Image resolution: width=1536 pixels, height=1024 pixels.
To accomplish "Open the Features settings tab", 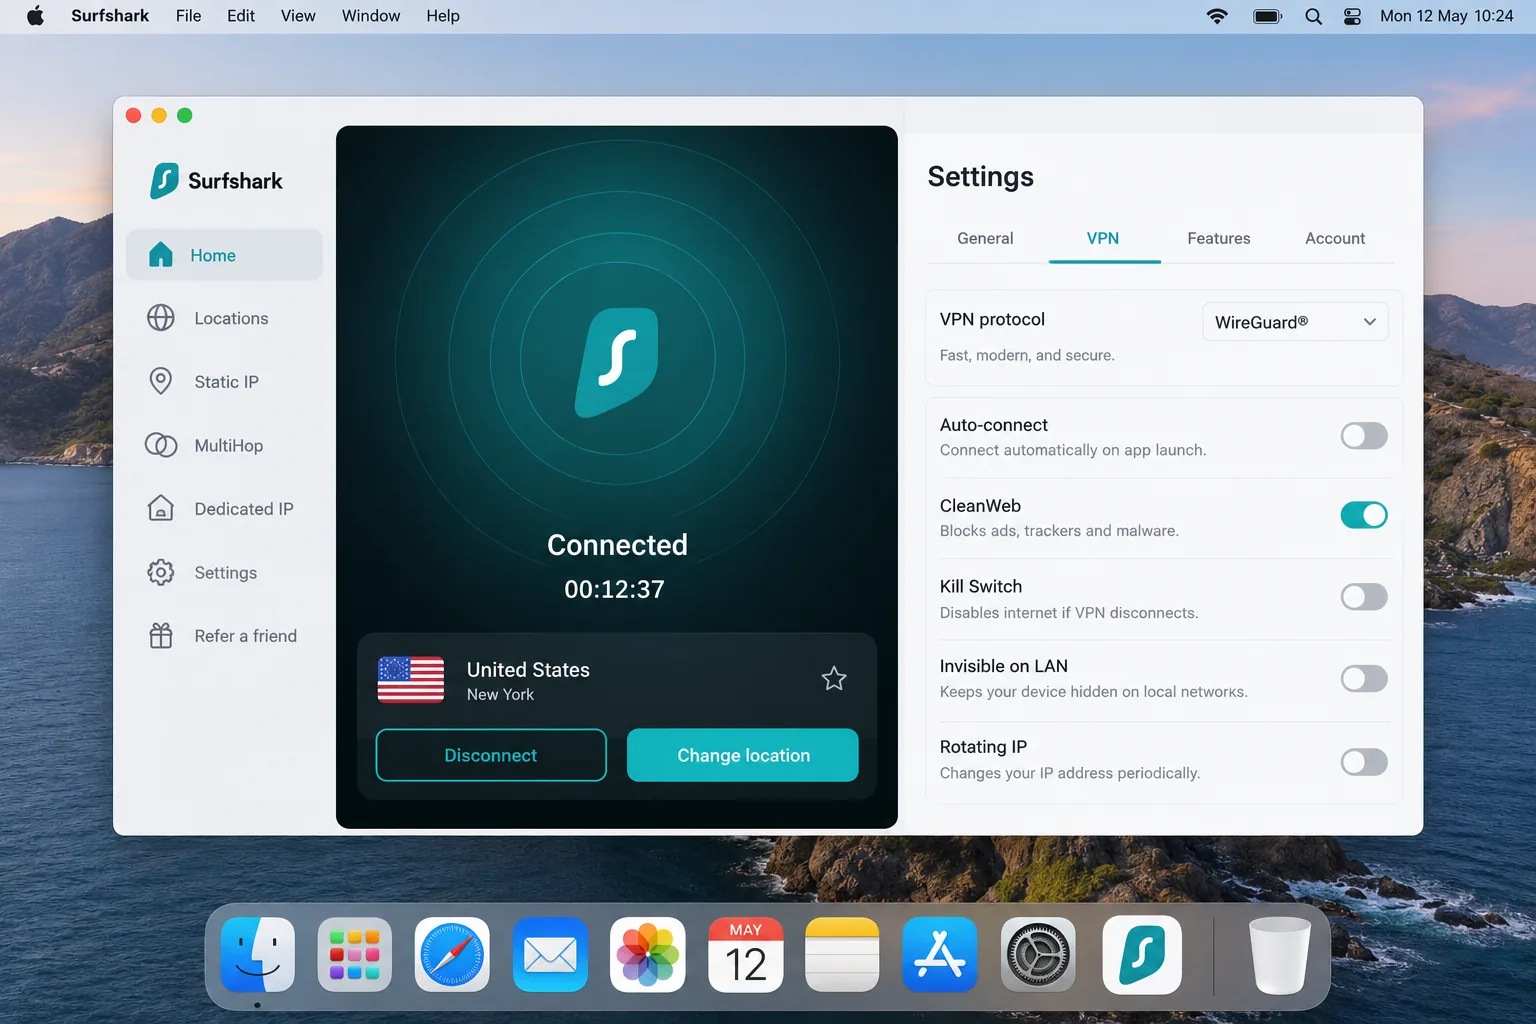I will [1219, 238].
